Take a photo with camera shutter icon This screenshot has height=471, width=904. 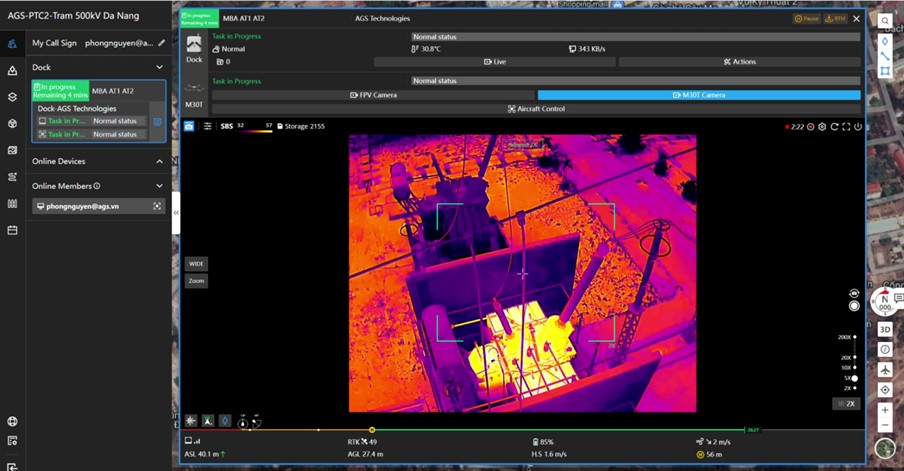[189, 126]
